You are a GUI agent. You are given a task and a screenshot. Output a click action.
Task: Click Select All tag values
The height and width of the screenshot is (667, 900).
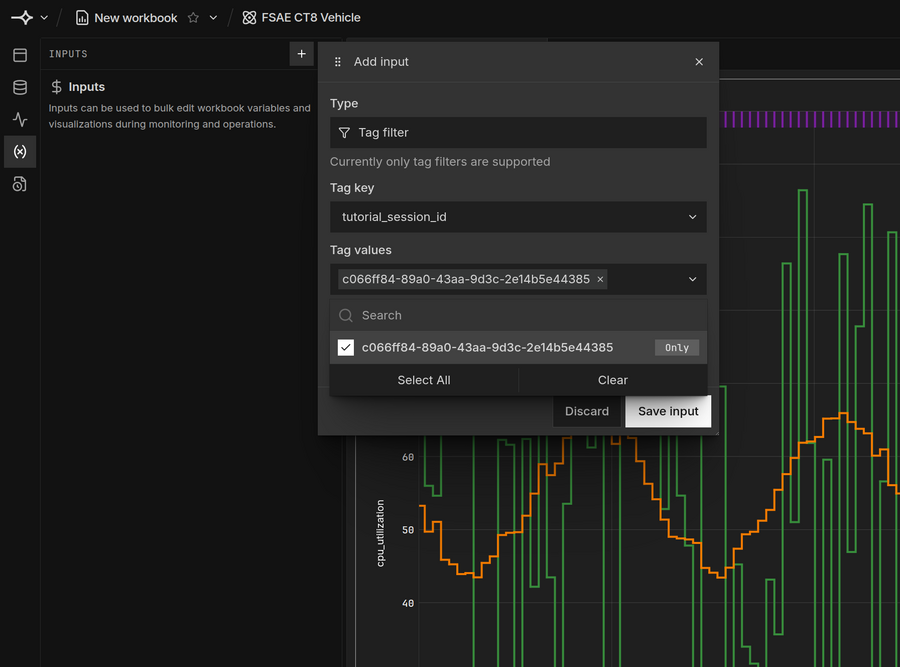424,380
